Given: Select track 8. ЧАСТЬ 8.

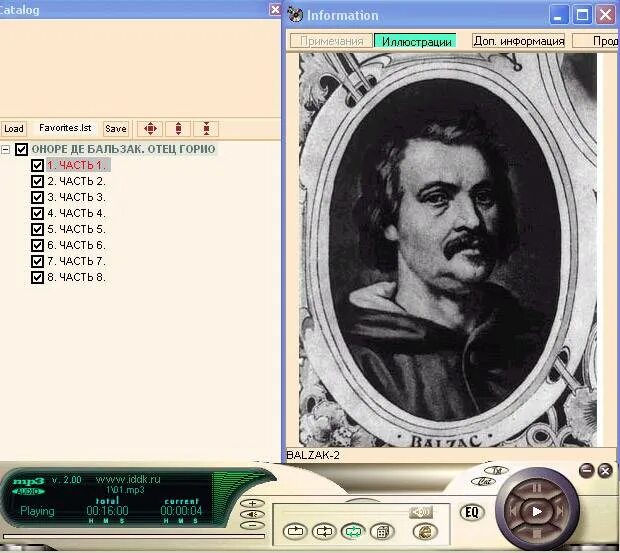Looking at the screenshot, I should coord(77,277).
